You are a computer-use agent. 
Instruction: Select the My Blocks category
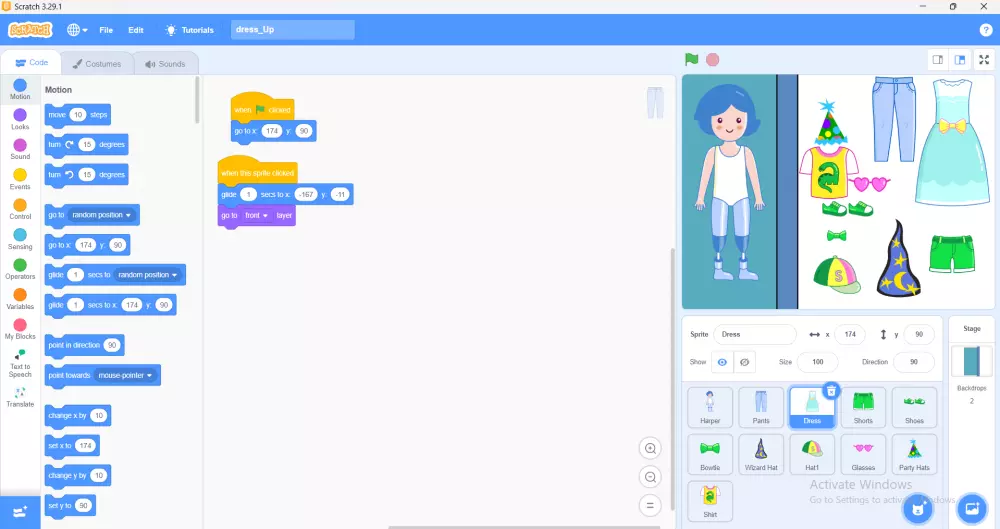20,329
